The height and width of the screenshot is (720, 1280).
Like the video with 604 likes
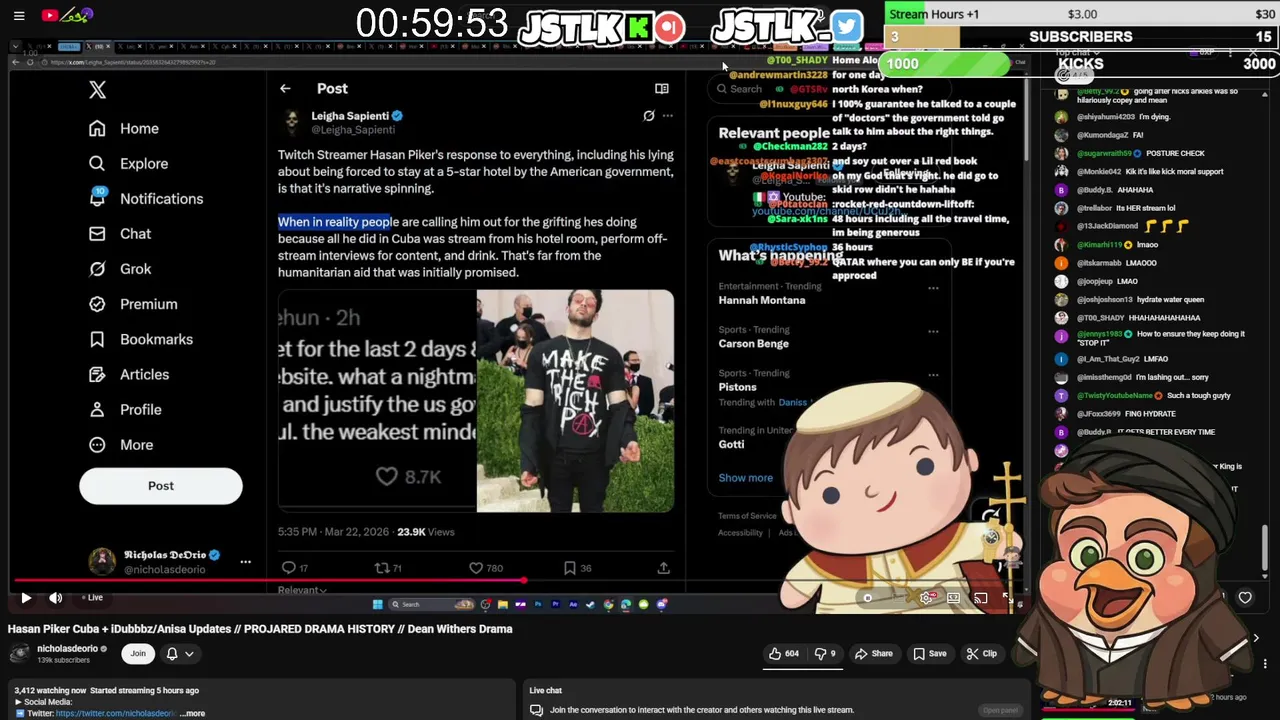coord(783,654)
